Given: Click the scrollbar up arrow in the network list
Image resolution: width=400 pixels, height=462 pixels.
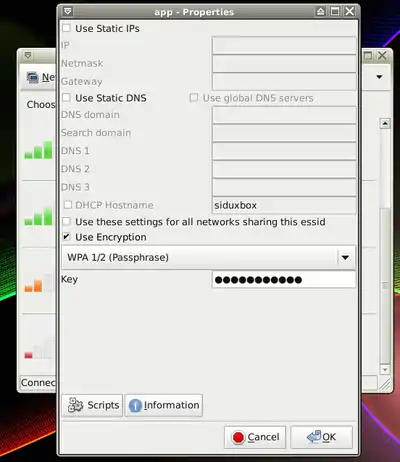Looking at the screenshot, I should tap(385, 124).
